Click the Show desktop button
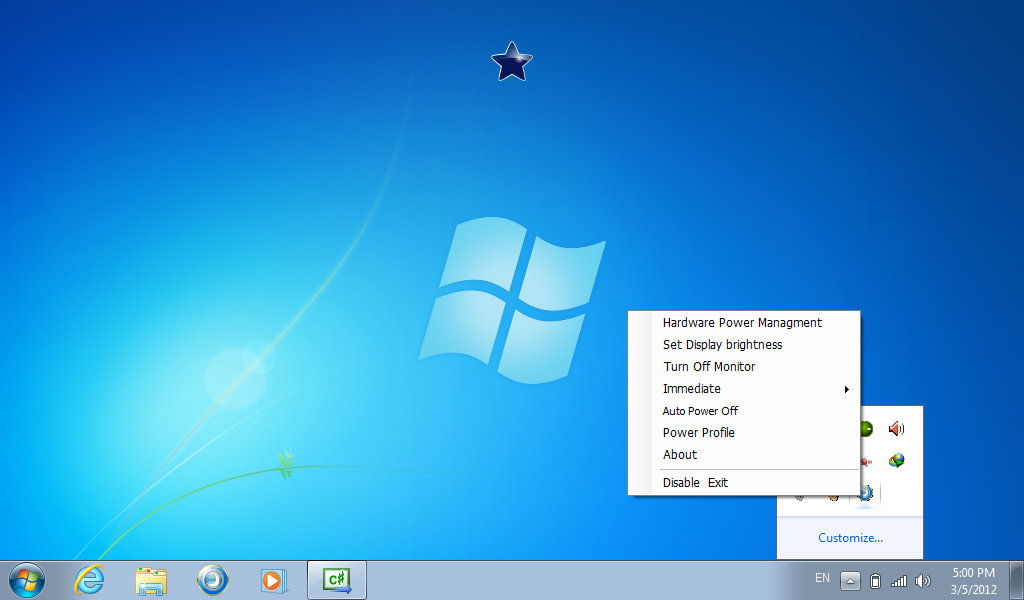 pos(1018,580)
